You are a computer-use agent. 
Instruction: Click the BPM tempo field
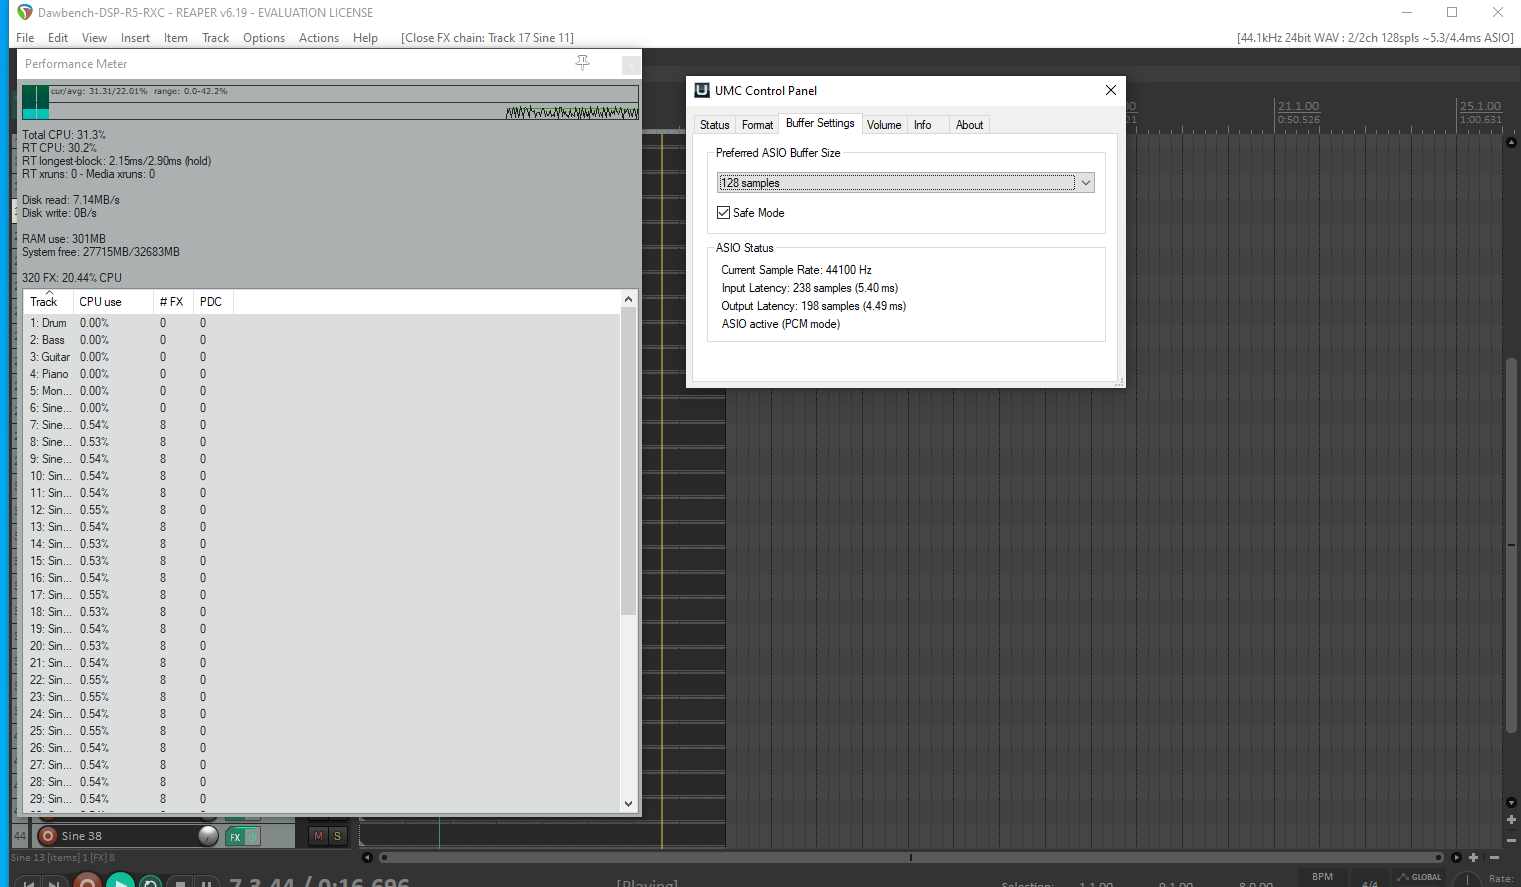pos(1322,879)
